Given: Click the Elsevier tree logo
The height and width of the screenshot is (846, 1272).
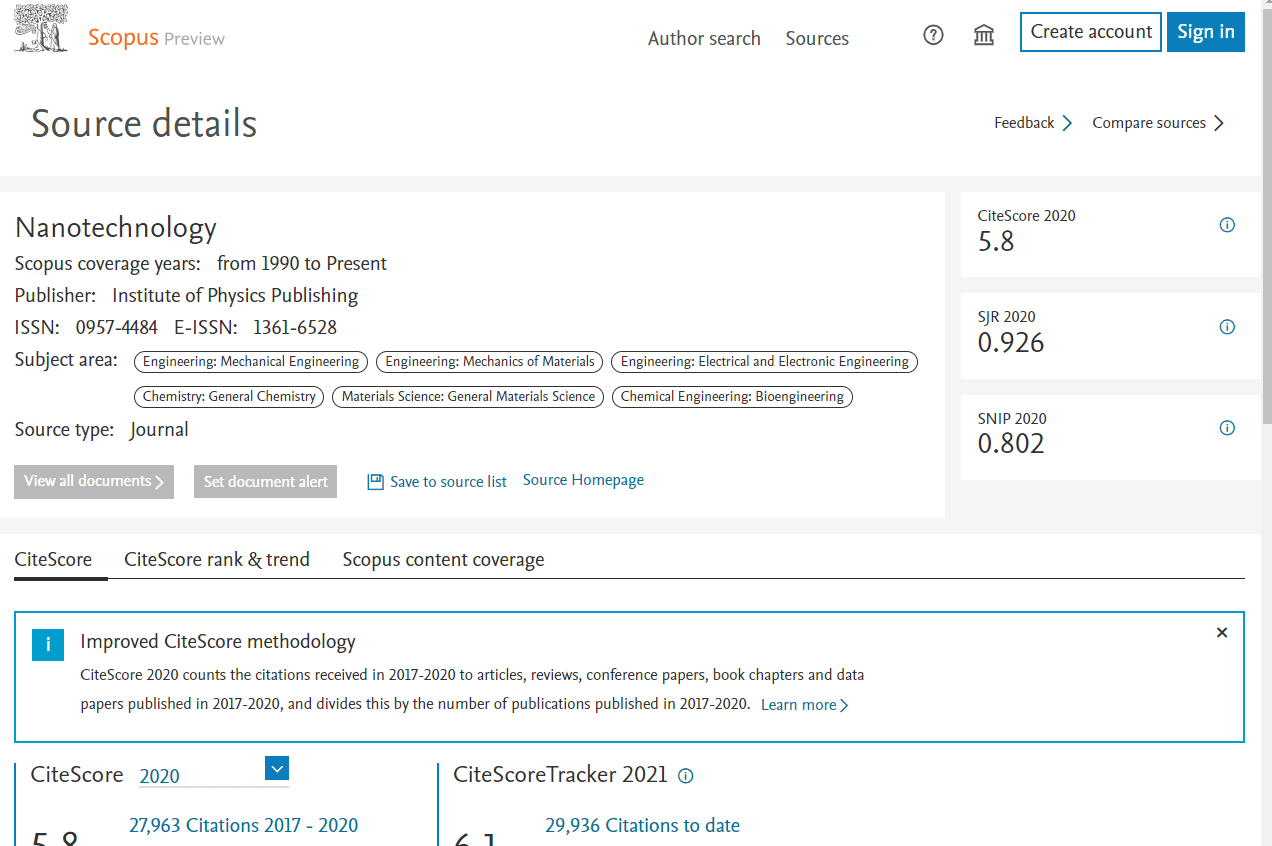Looking at the screenshot, I should point(41,28).
